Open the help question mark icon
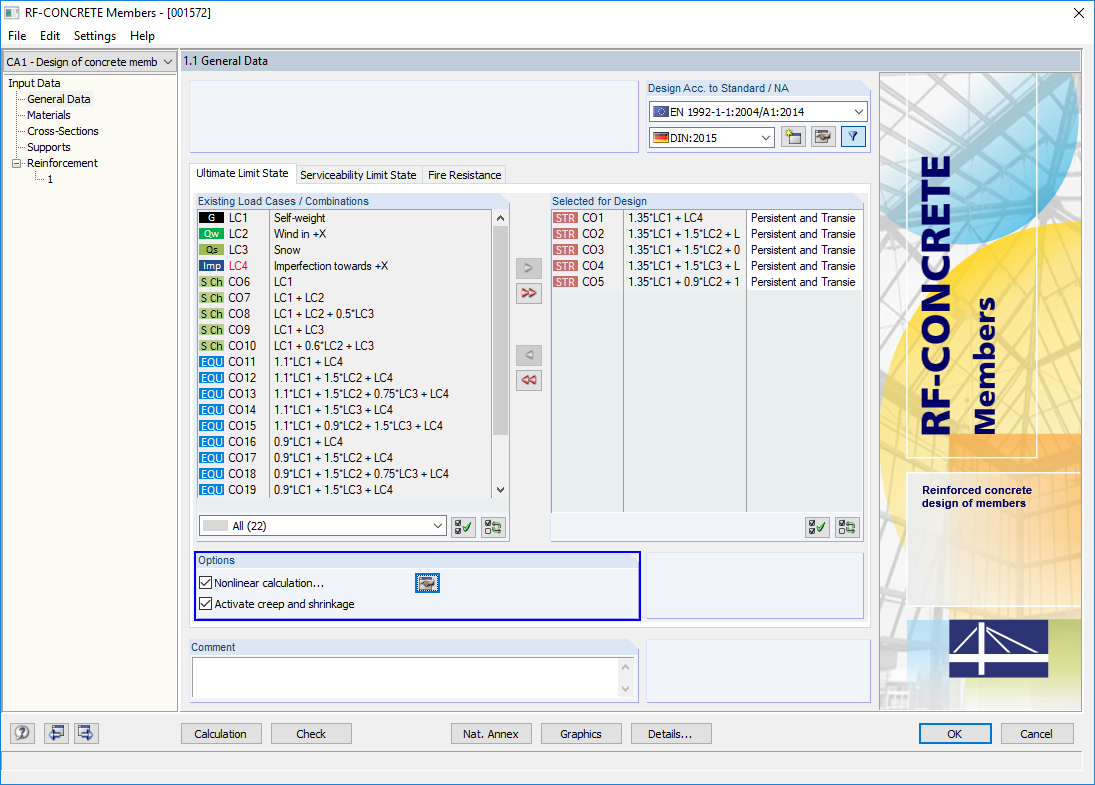The height and width of the screenshot is (785, 1095). (22, 733)
